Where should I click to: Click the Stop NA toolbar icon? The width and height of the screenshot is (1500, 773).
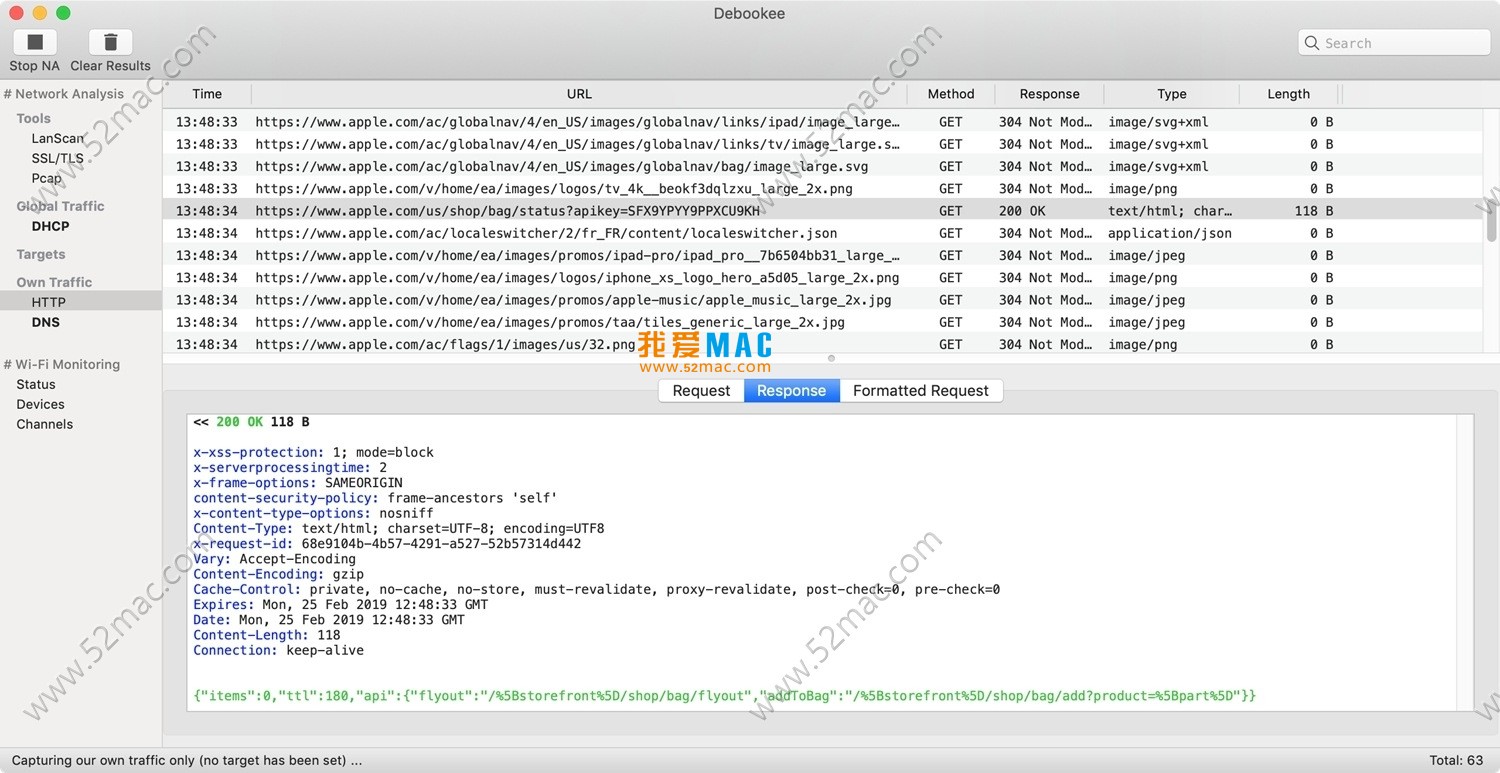tap(35, 42)
